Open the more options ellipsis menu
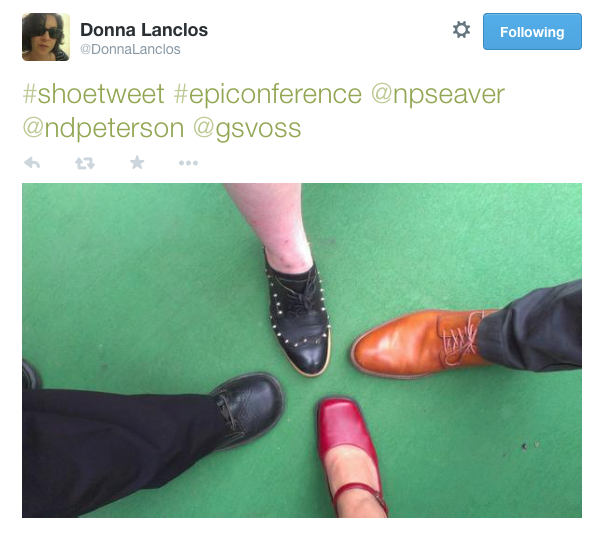The width and height of the screenshot is (605, 536). 188,163
